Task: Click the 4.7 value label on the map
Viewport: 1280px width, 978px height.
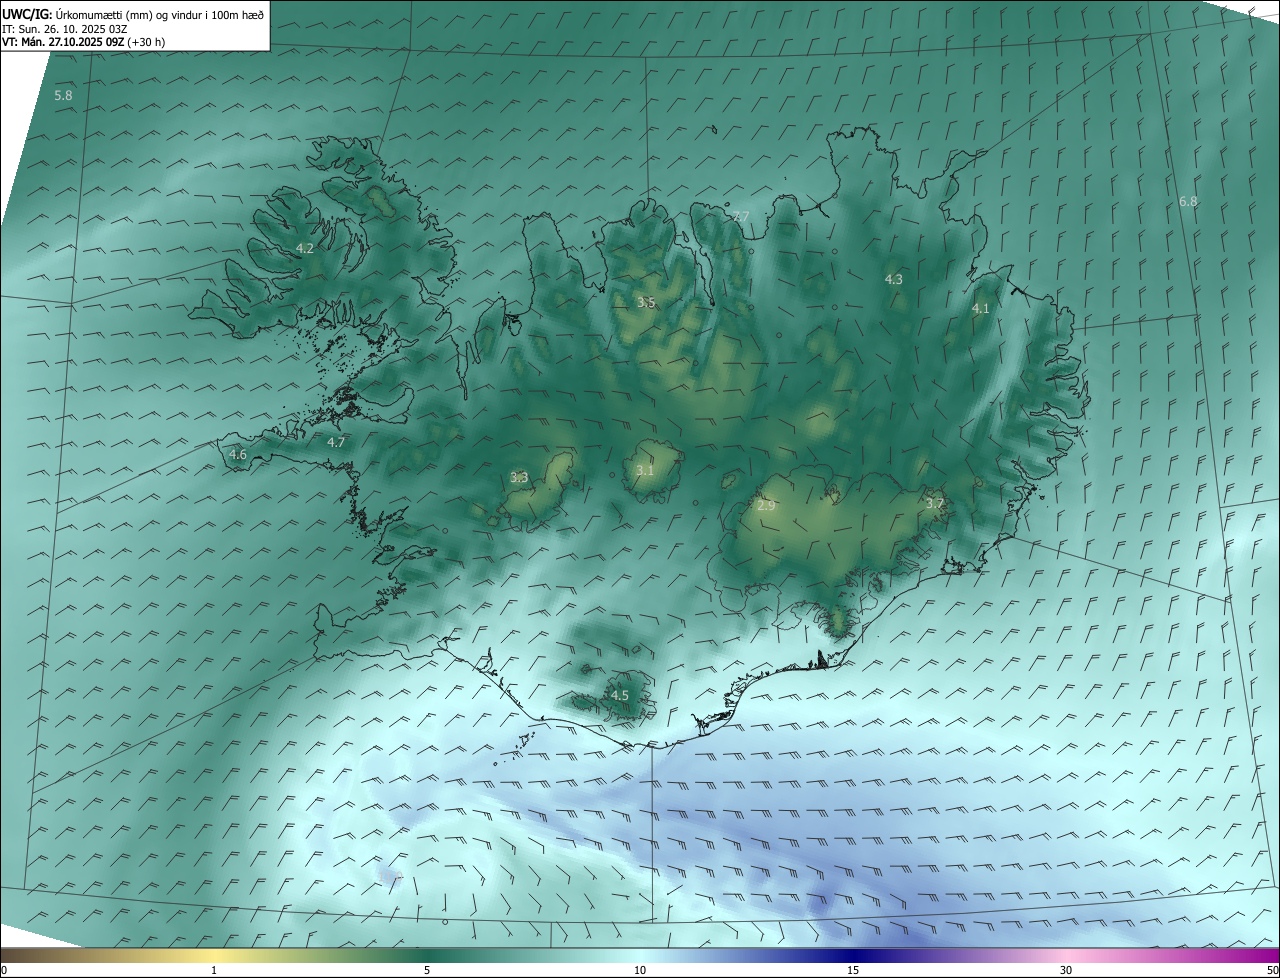Action: (x=336, y=442)
